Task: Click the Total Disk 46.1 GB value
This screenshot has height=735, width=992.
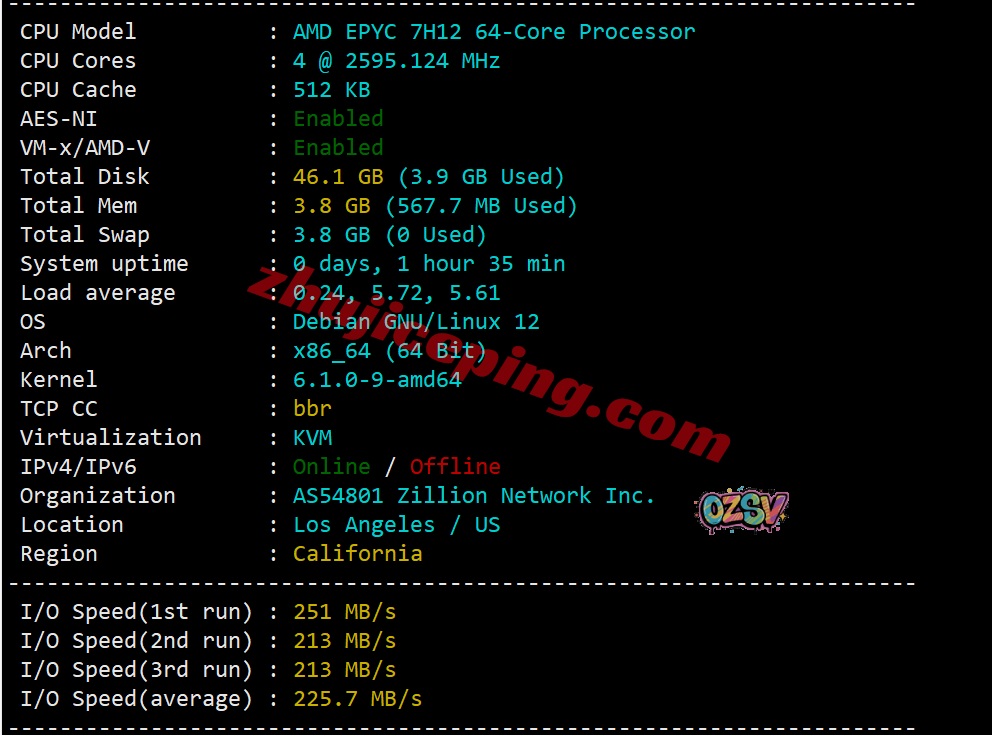Action: pyautogui.click(x=338, y=177)
